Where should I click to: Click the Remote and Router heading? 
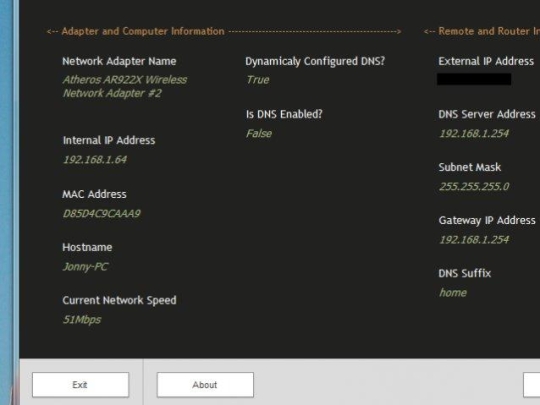coord(489,31)
